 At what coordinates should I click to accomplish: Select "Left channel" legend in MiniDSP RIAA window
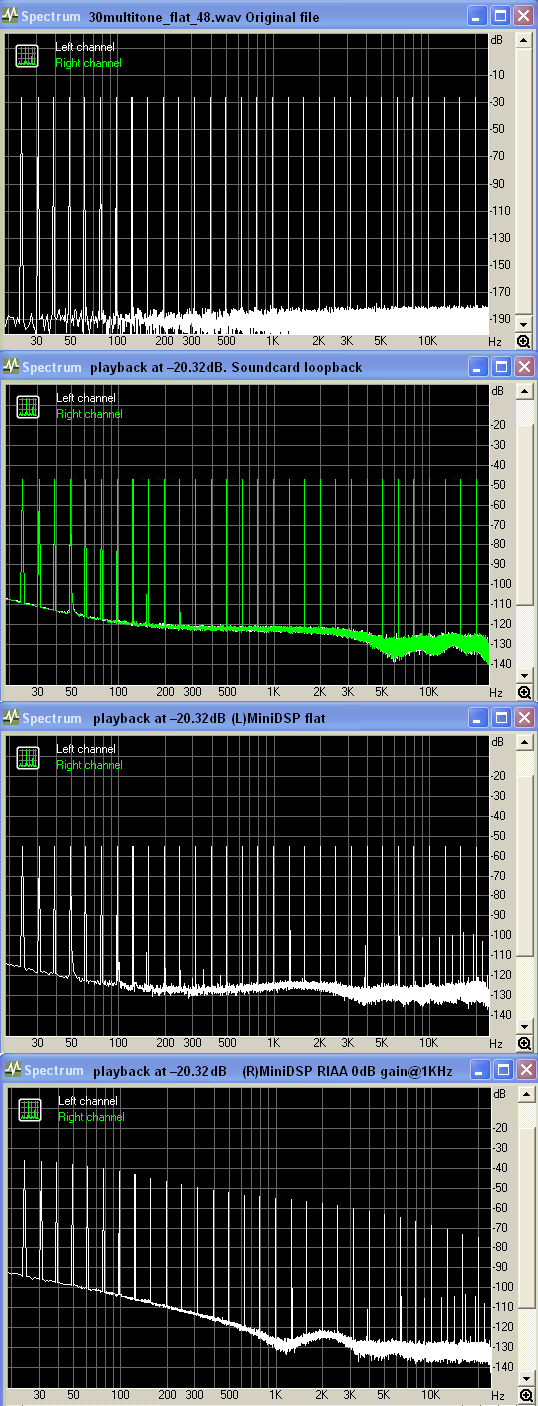pyautogui.click(x=87, y=1101)
